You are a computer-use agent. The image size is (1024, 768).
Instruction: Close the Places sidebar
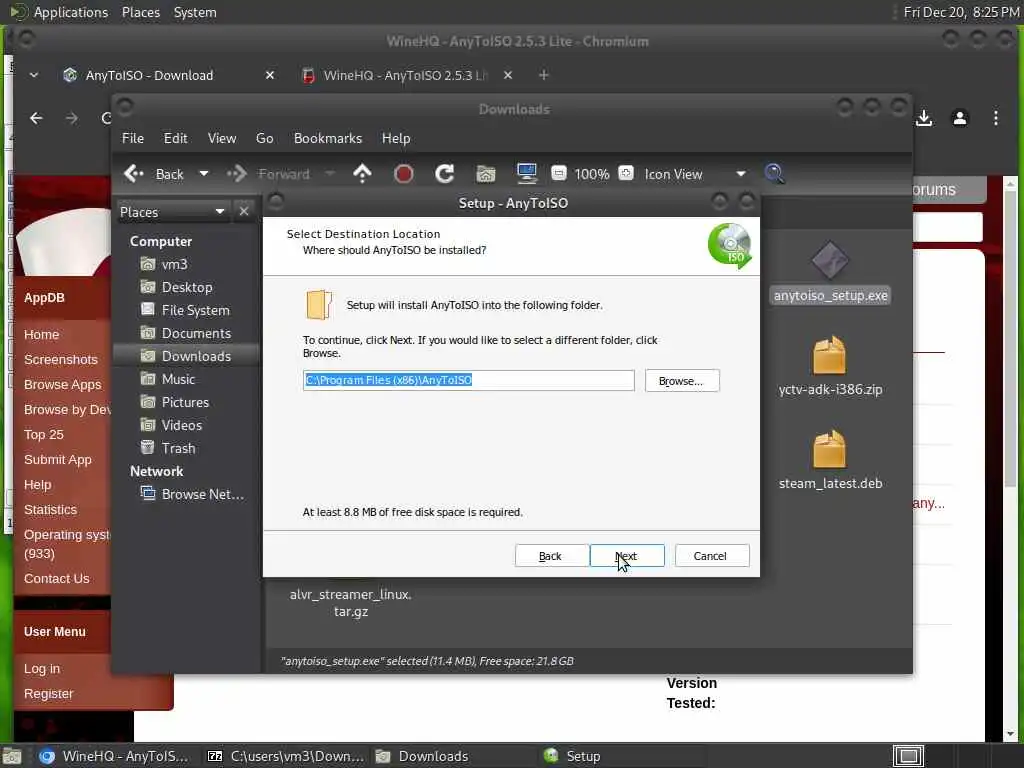pos(244,212)
